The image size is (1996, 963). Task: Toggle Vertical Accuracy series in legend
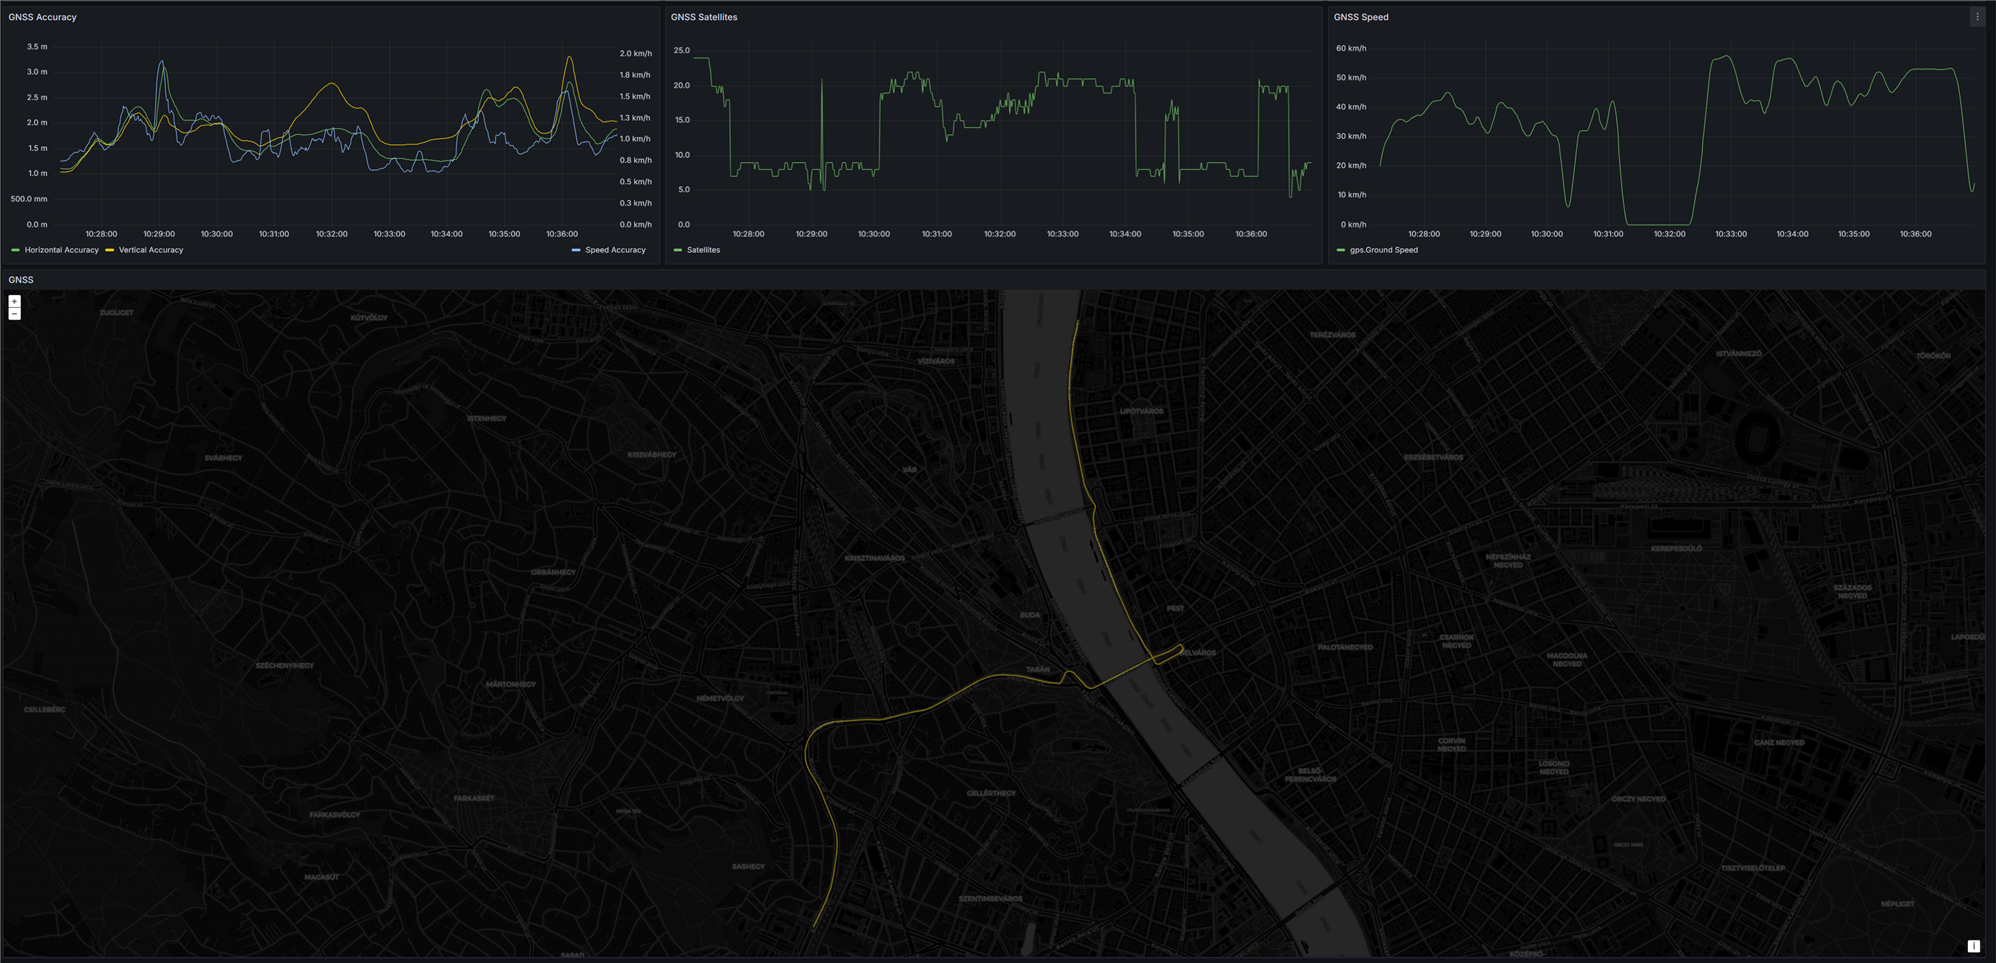151,250
